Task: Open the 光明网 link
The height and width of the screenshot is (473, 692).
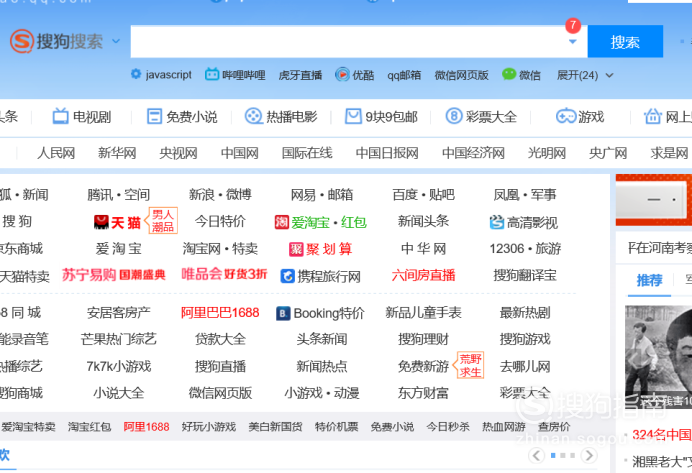Action: click(x=547, y=153)
